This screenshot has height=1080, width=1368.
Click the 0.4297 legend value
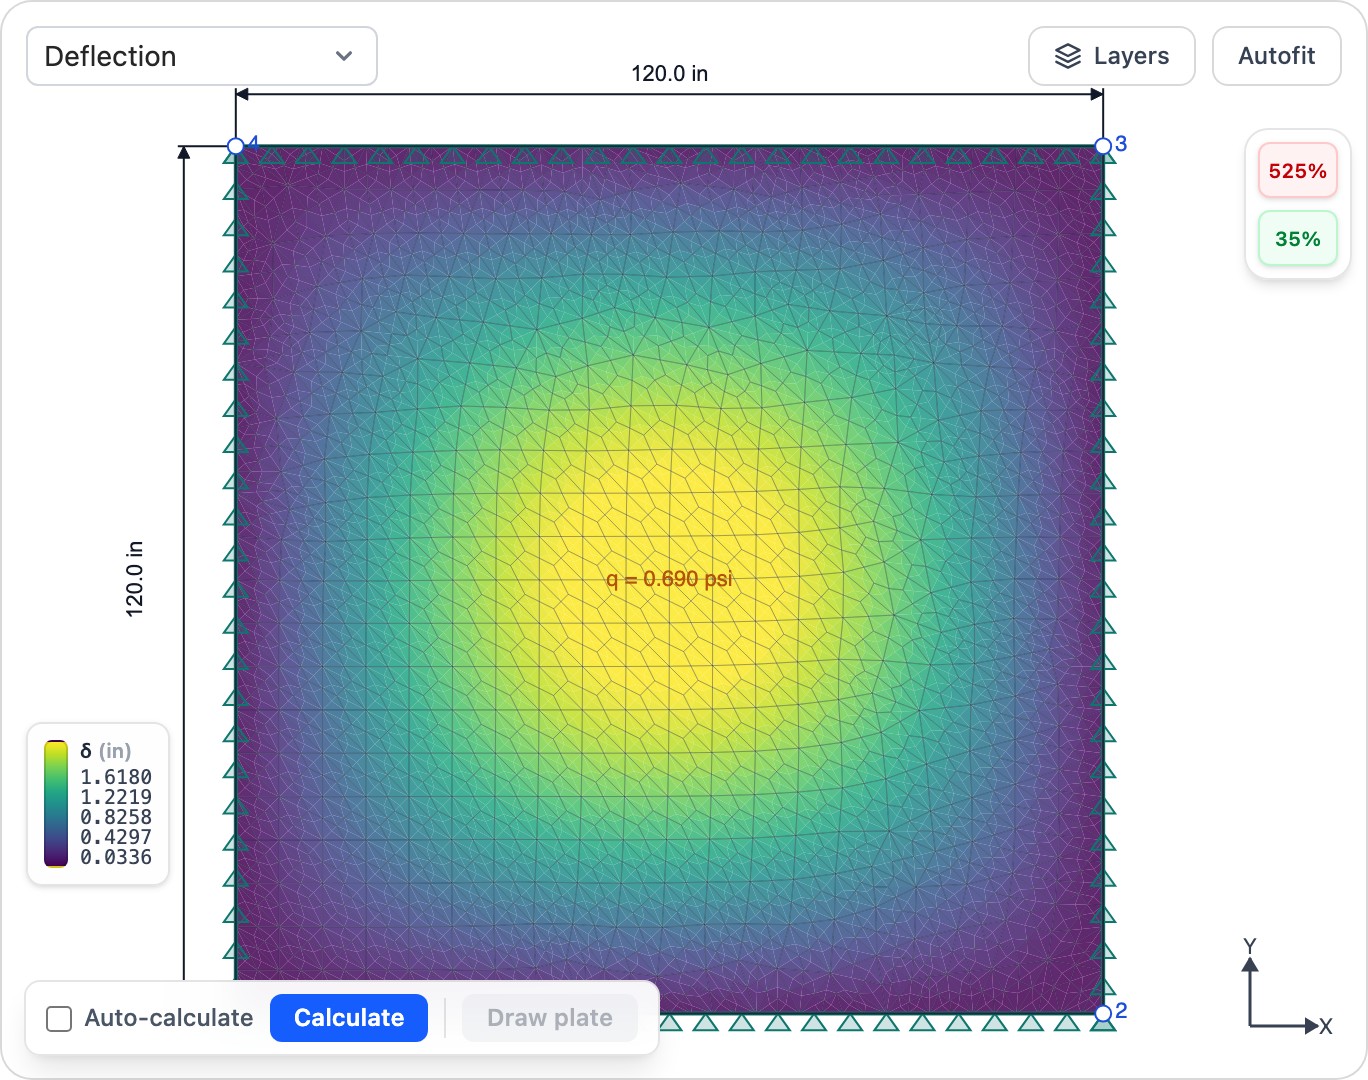click(x=116, y=837)
